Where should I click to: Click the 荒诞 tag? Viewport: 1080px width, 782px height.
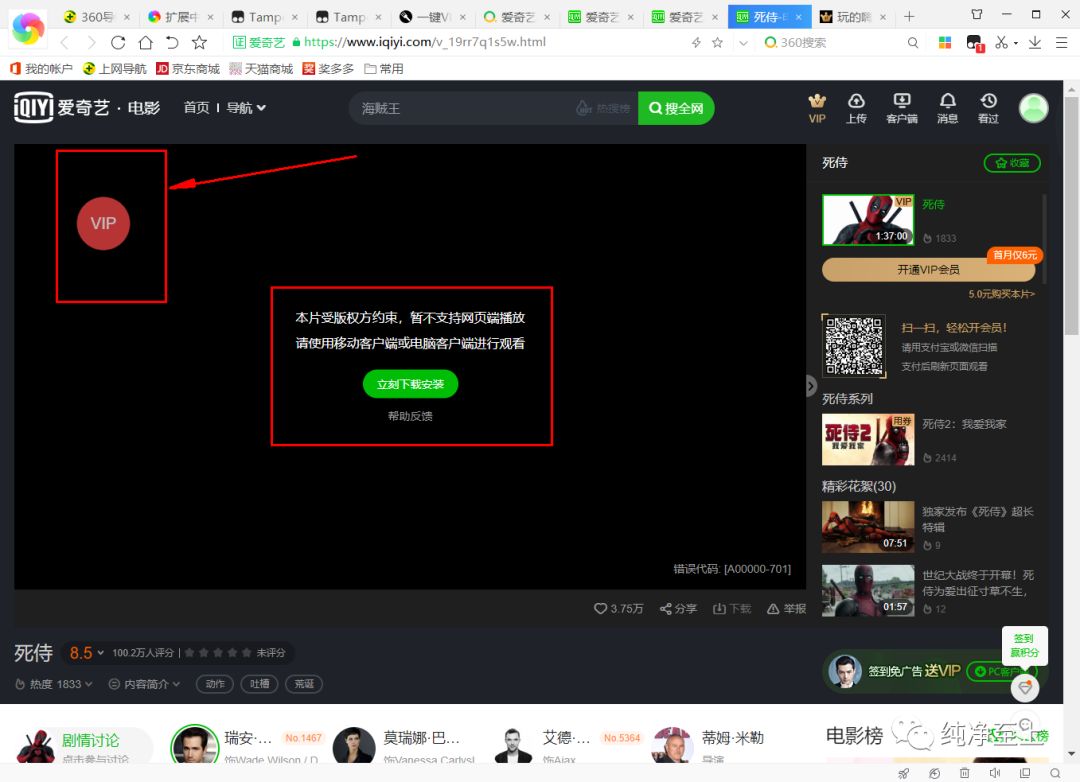point(304,684)
